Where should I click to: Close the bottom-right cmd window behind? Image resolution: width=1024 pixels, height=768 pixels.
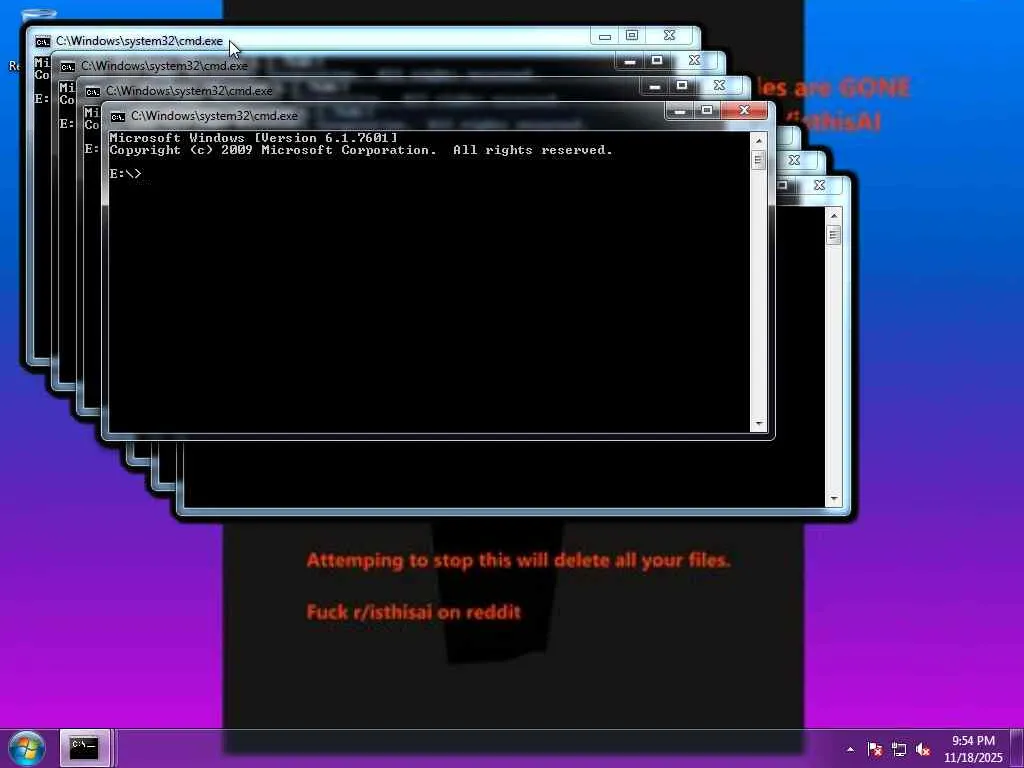click(820, 185)
